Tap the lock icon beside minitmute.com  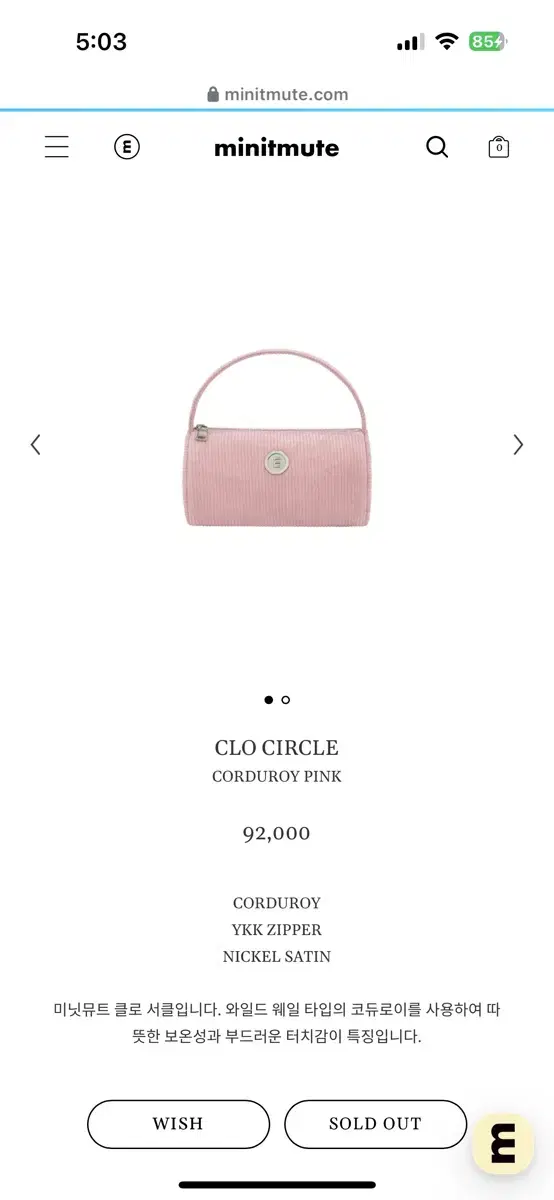click(212, 95)
